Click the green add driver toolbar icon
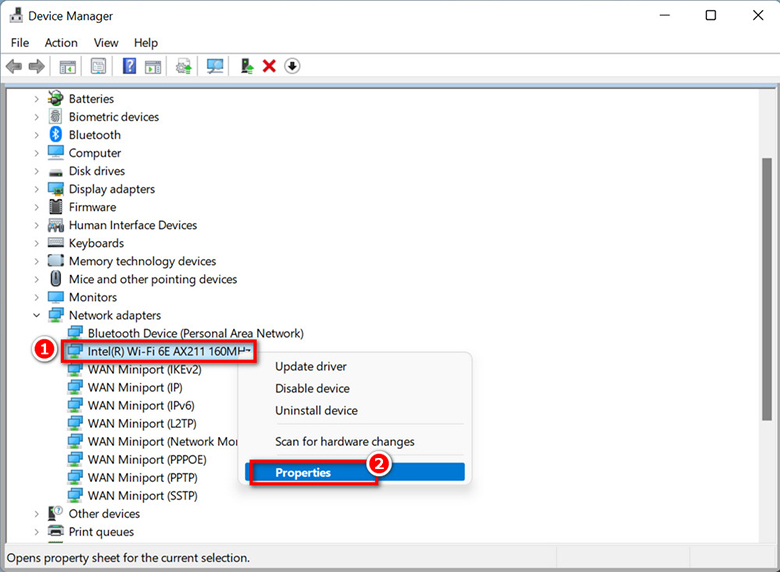Image resolution: width=780 pixels, height=572 pixels. coord(246,66)
